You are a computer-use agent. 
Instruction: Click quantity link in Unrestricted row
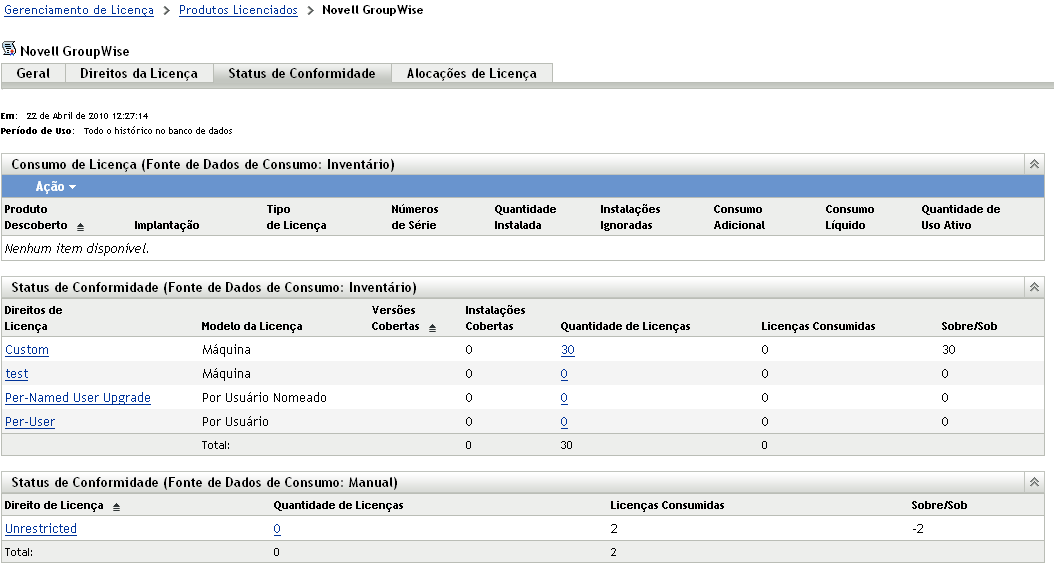(x=277, y=529)
